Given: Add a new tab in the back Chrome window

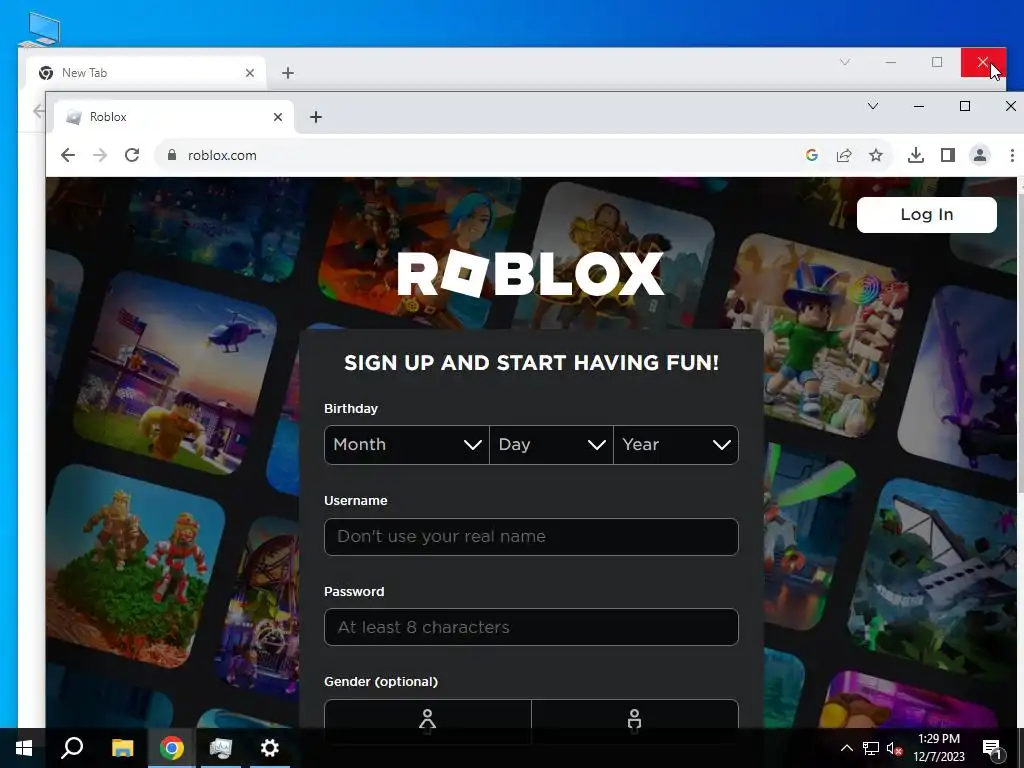Looking at the screenshot, I should click(x=288, y=72).
